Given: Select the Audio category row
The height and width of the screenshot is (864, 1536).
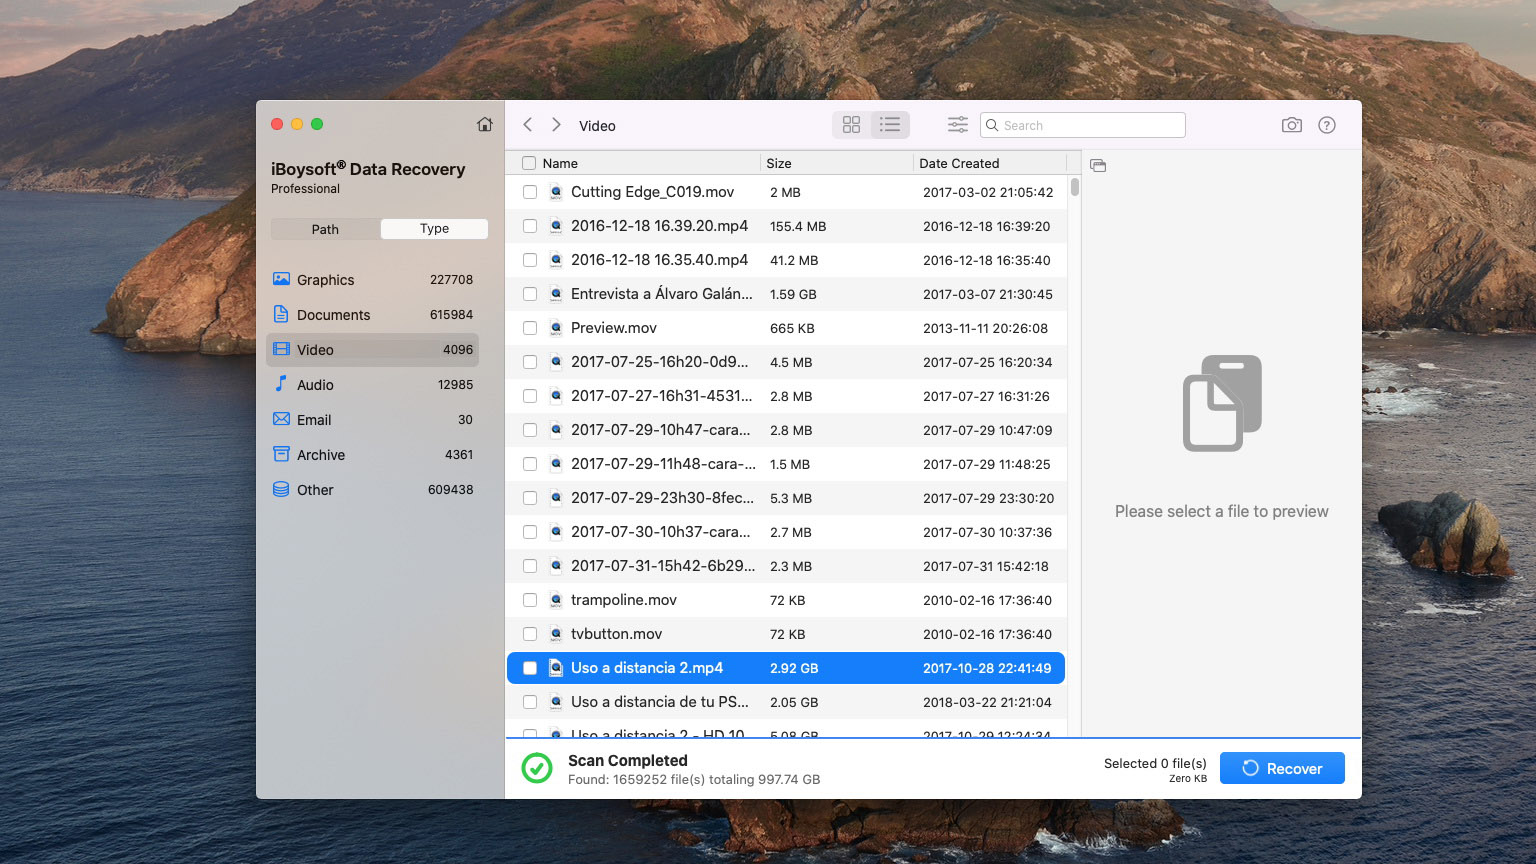Looking at the screenshot, I should pos(372,385).
